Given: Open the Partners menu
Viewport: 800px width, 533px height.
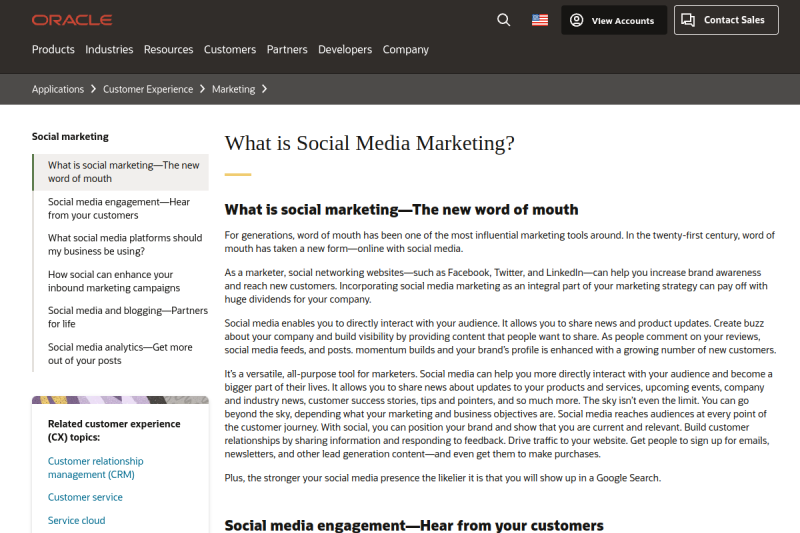Looking at the screenshot, I should (x=287, y=49).
